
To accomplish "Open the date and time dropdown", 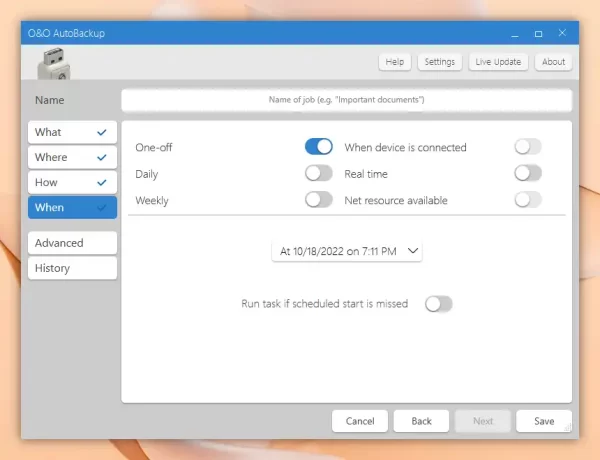I will coord(347,251).
